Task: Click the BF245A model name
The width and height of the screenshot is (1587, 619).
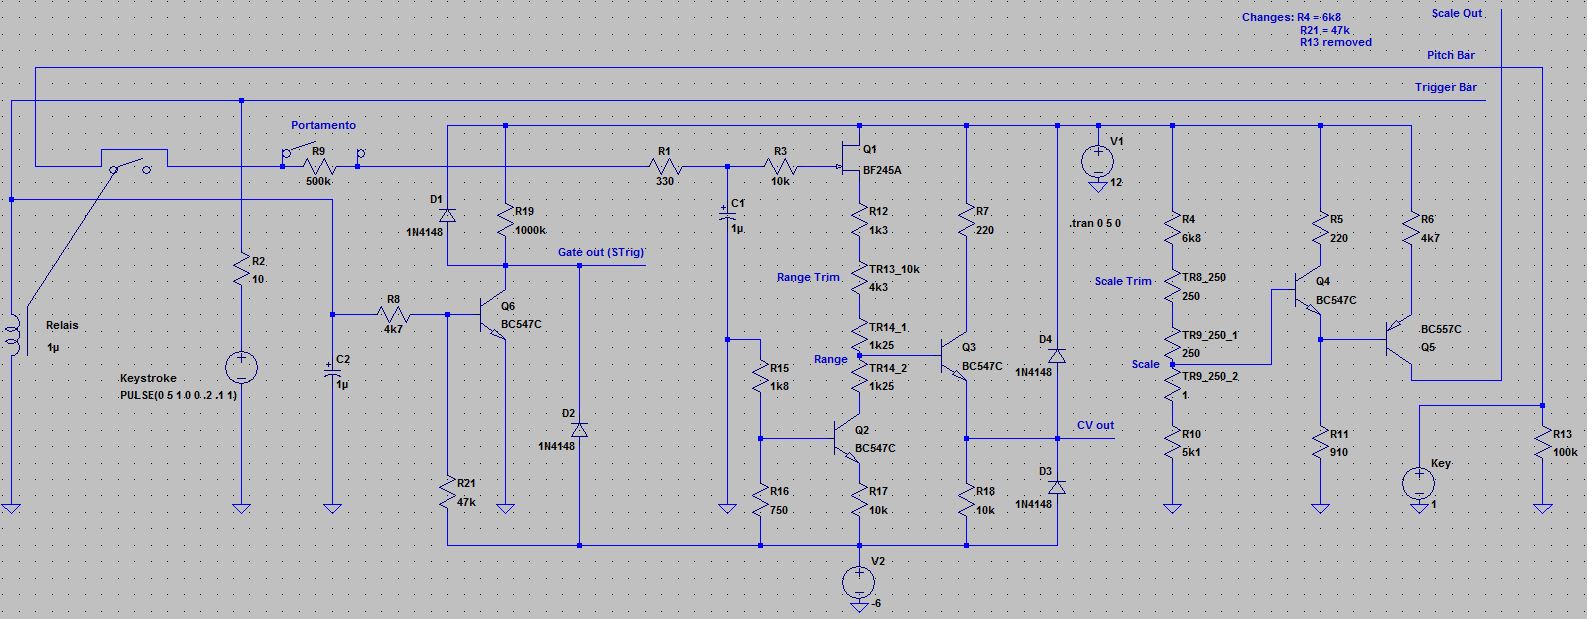Action: pos(882,170)
